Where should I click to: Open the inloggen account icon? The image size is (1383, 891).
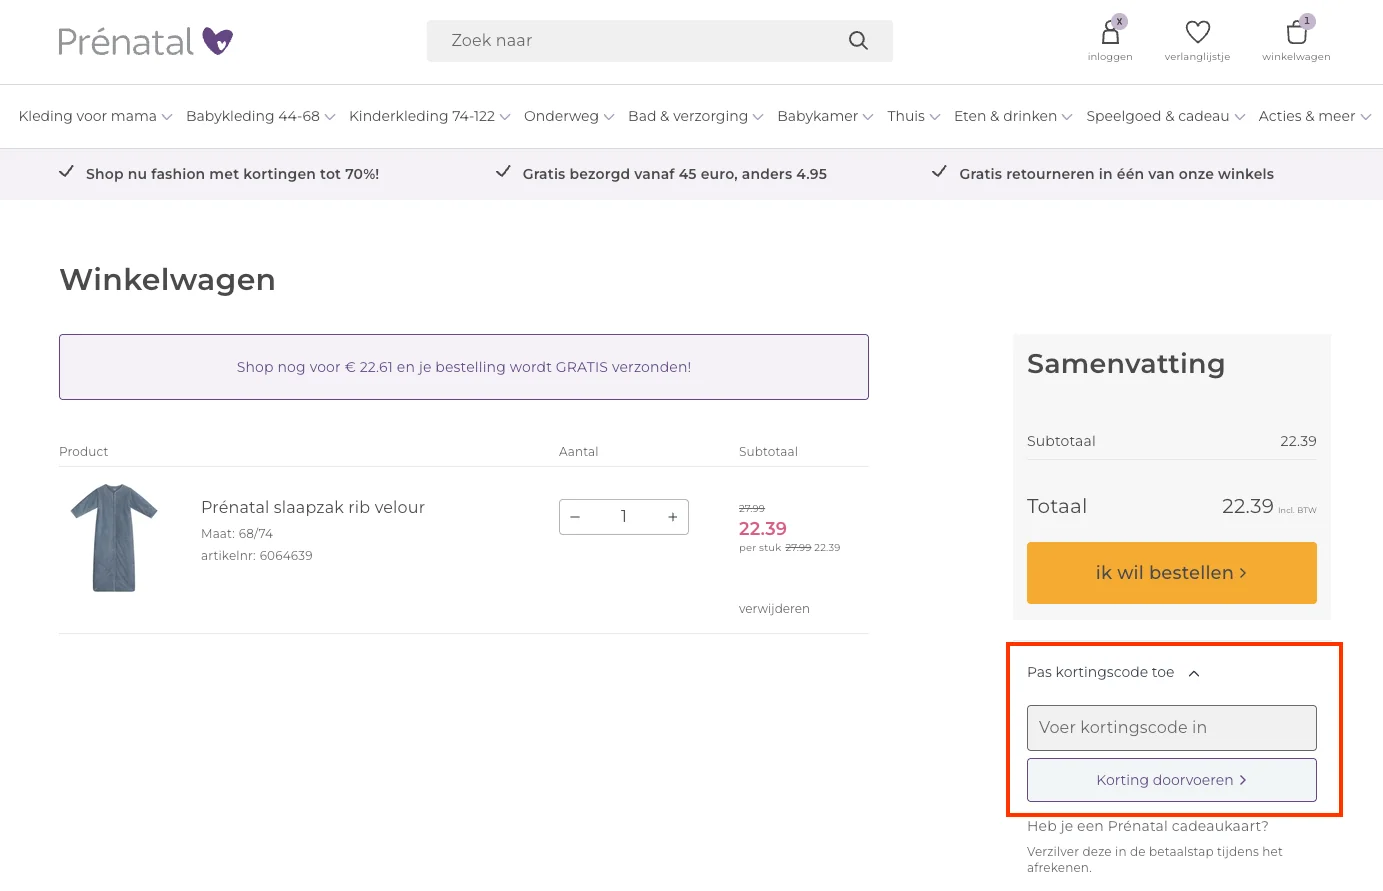point(1110,34)
